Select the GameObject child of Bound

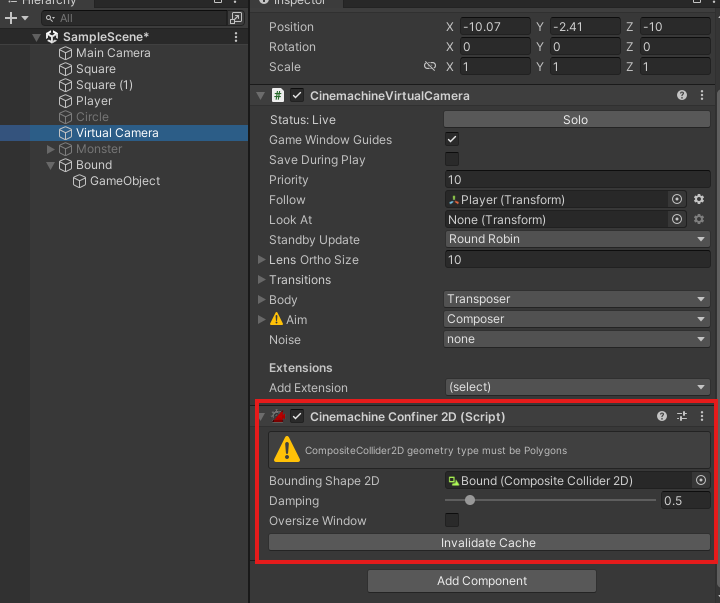pyautogui.click(x=125, y=181)
